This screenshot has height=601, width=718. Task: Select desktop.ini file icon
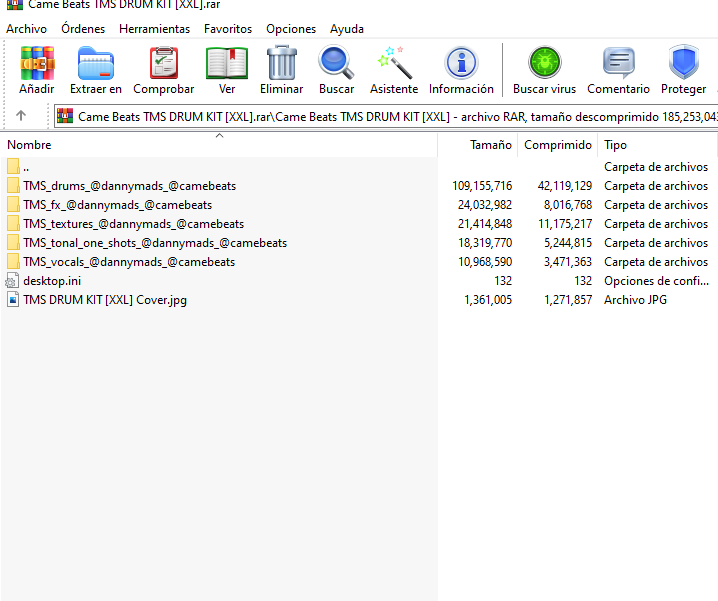pyautogui.click(x=12, y=280)
